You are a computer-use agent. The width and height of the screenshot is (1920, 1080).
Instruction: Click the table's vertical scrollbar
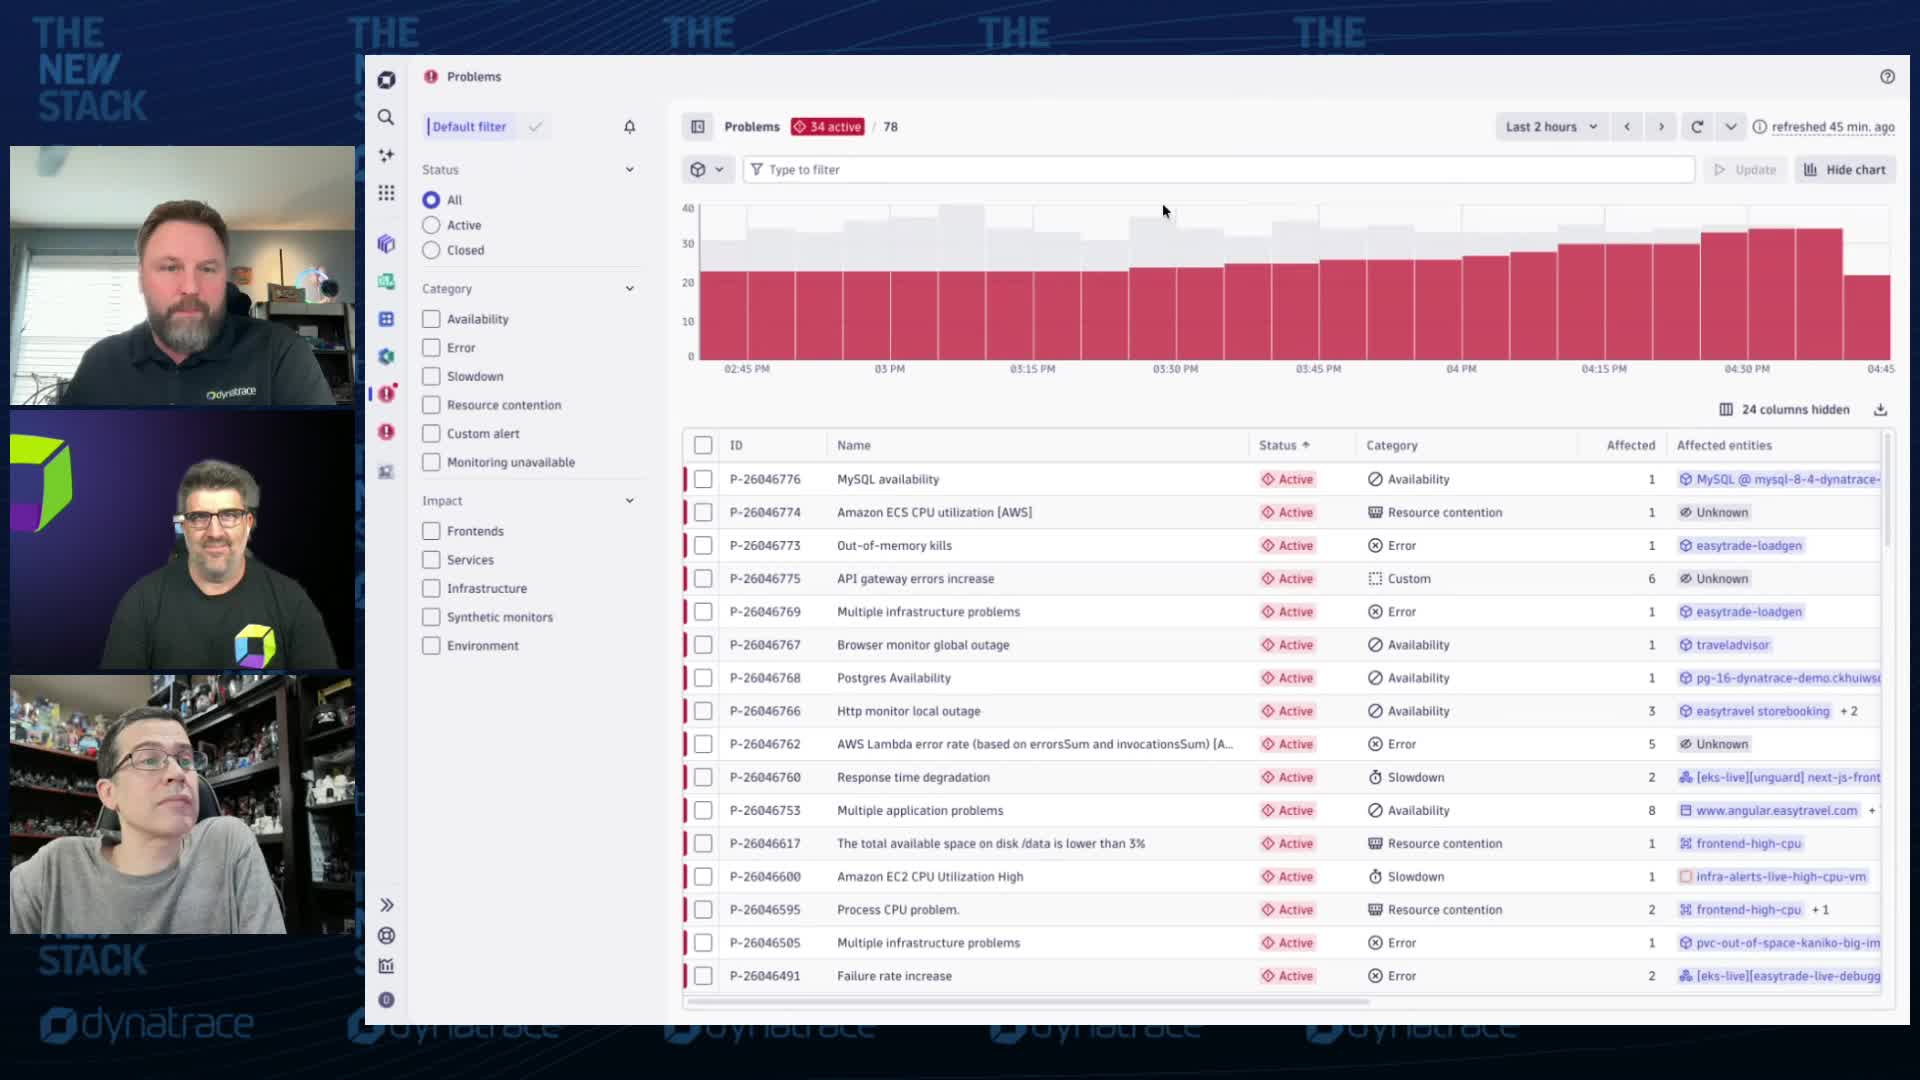[1887, 490]
